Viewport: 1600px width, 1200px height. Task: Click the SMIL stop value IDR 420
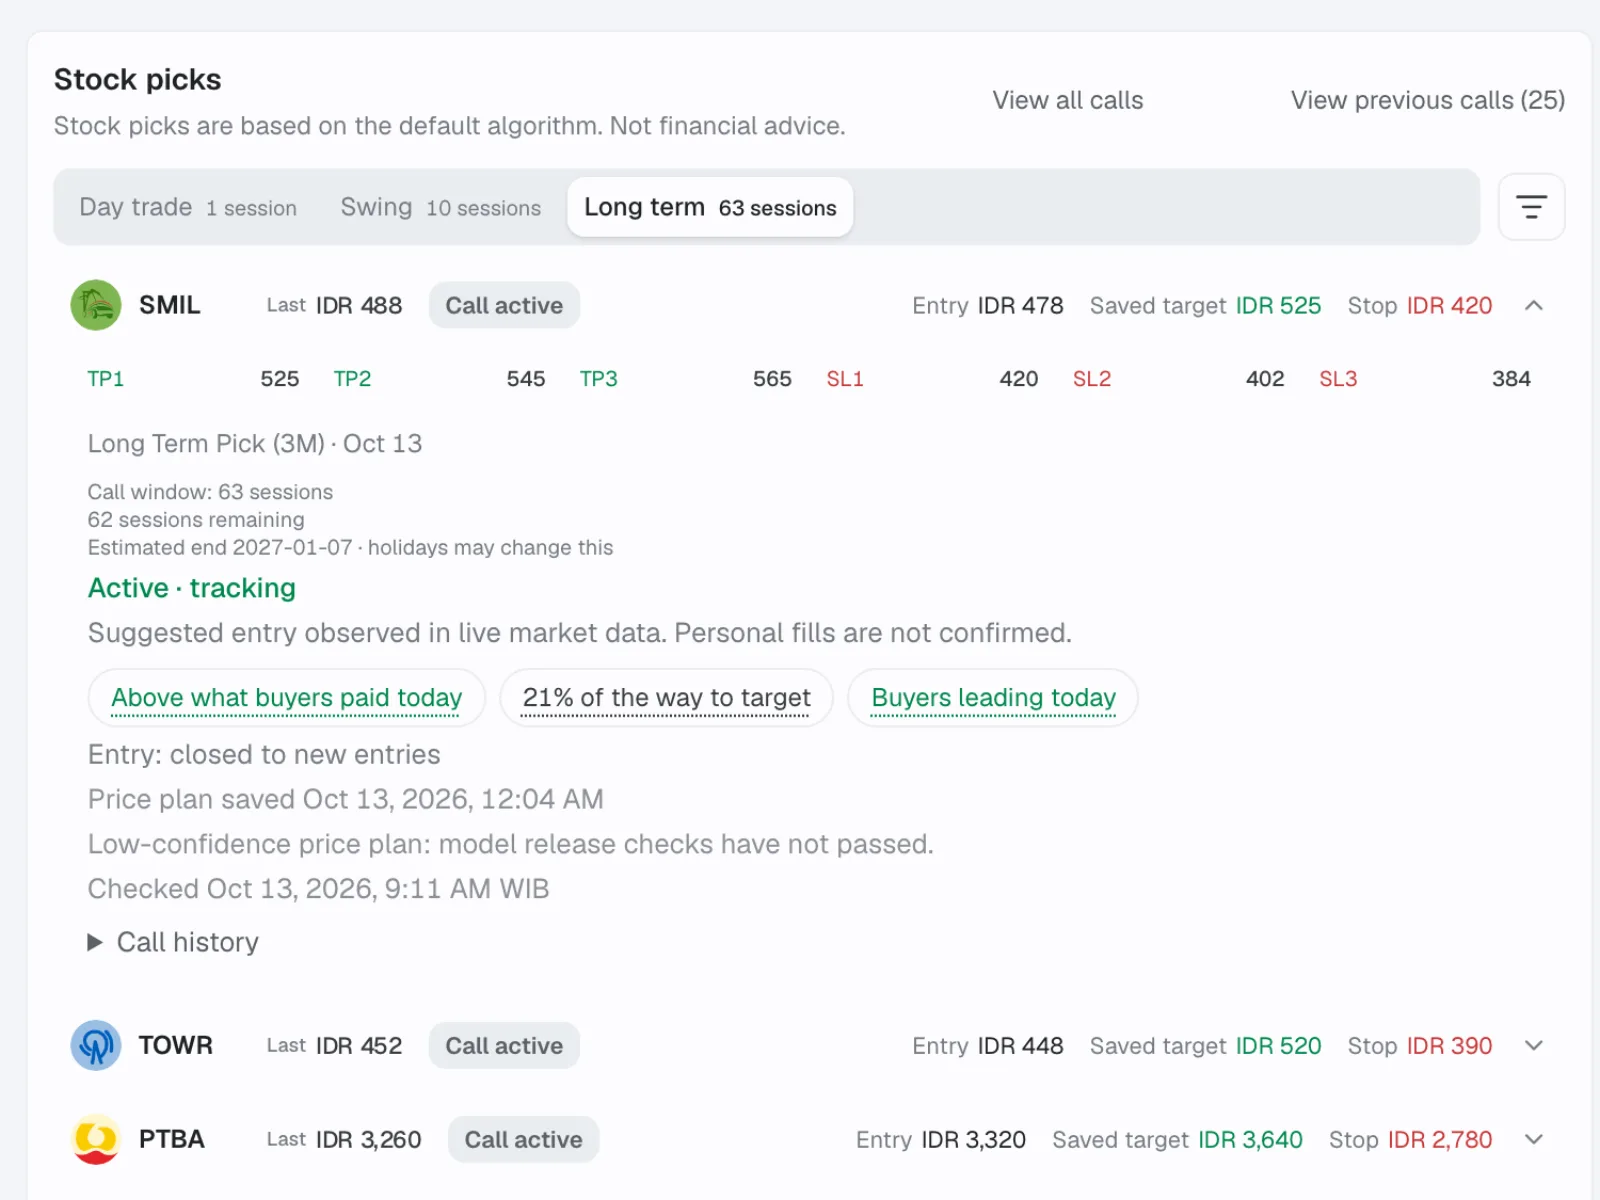point(1449,305)
